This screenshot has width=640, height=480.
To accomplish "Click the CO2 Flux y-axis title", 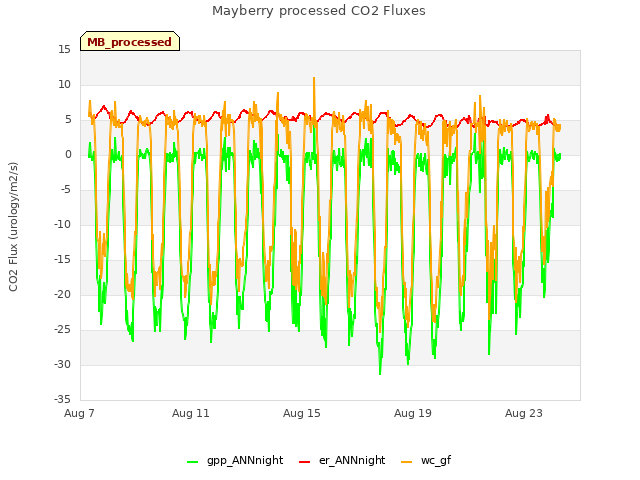I will (13, 227).
